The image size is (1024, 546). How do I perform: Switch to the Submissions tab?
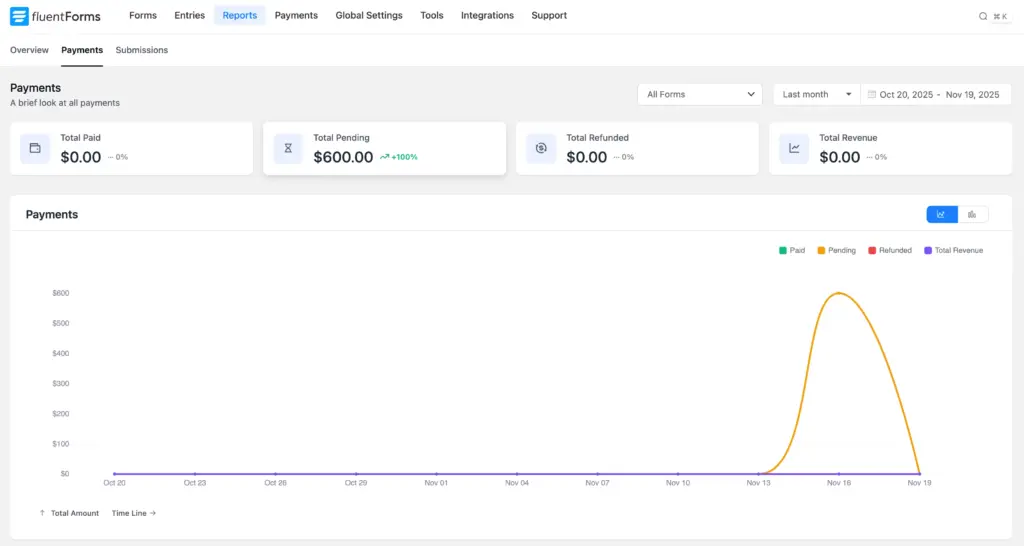click(142, 50)
